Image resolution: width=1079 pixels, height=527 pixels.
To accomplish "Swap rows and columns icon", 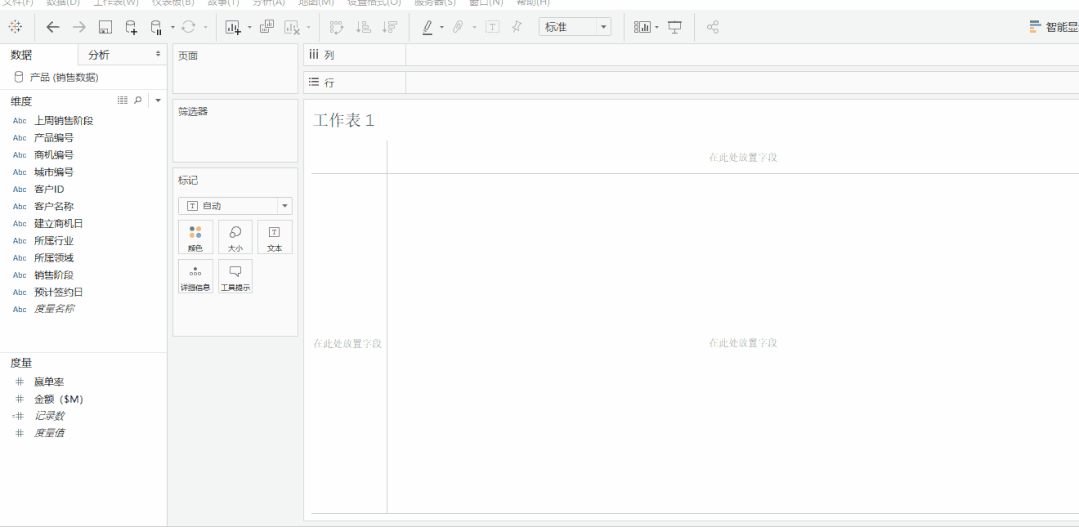I will coord(336,28).
